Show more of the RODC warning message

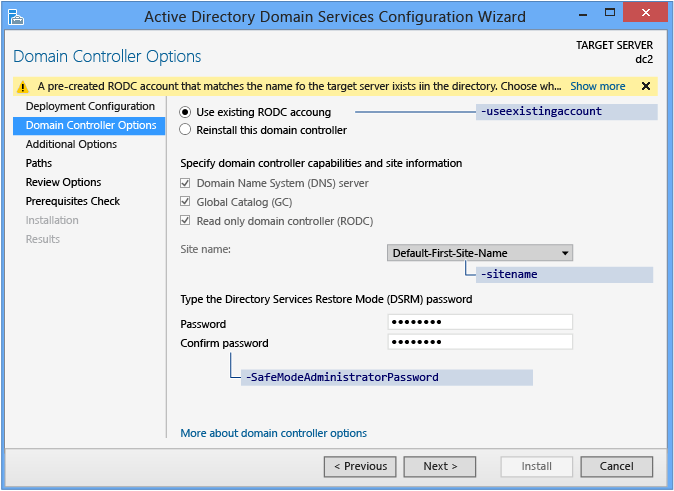597,86
